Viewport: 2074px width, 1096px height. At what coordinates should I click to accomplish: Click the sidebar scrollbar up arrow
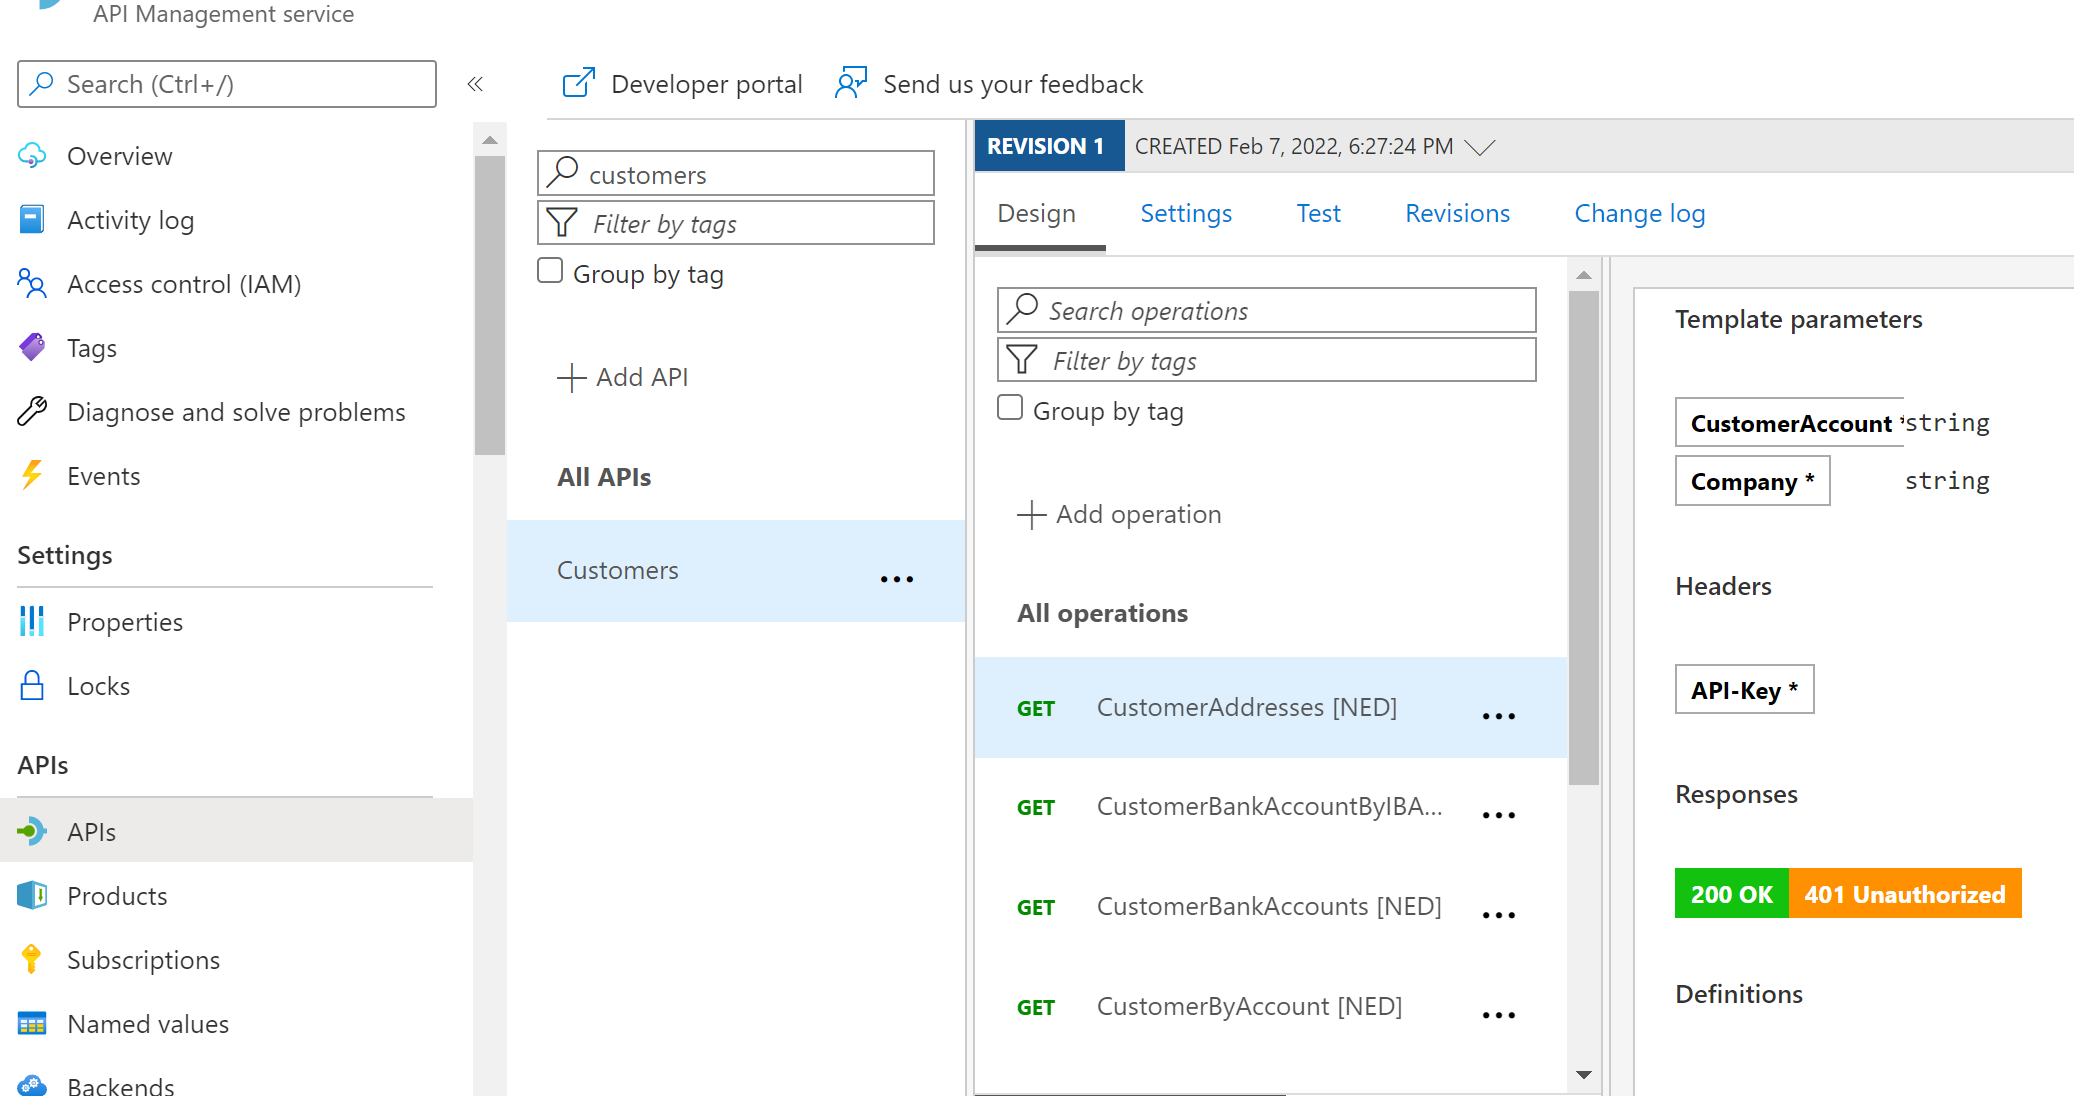tap(490, 140)
